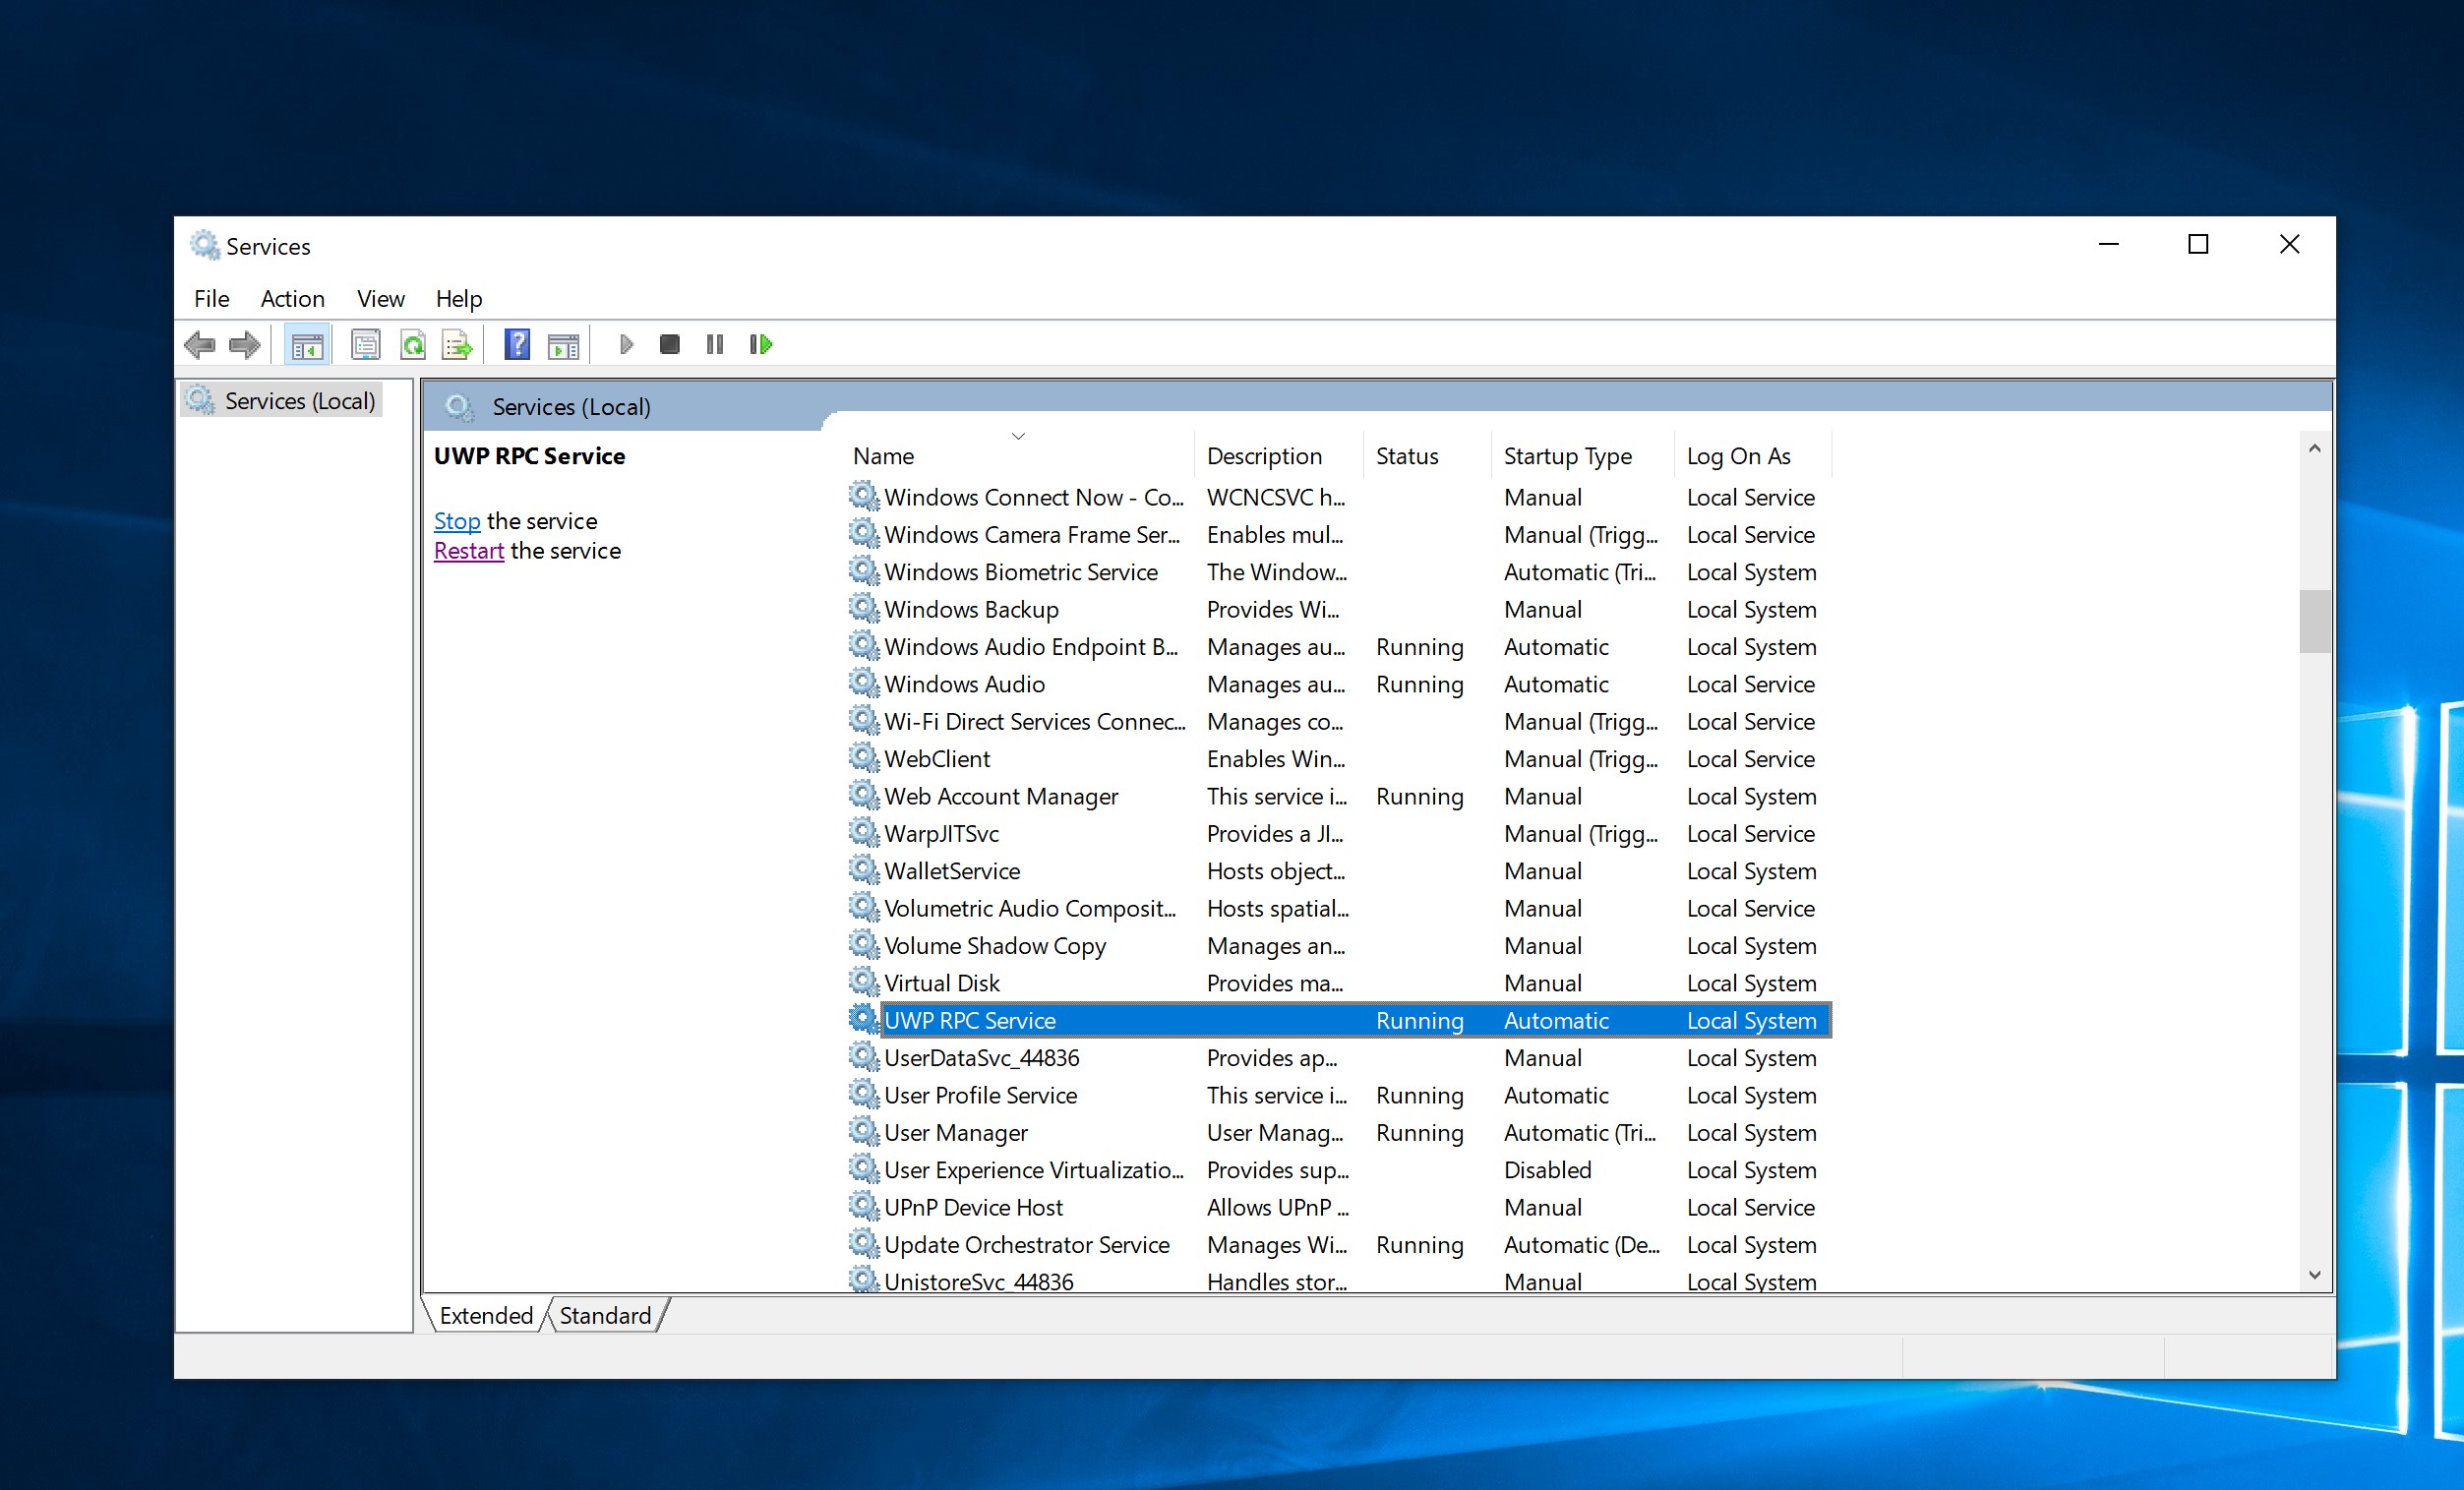Viewport: 2464px width, 1490px height.
Task: Click the Services title bar gear icon
Action: coord(205,245)
